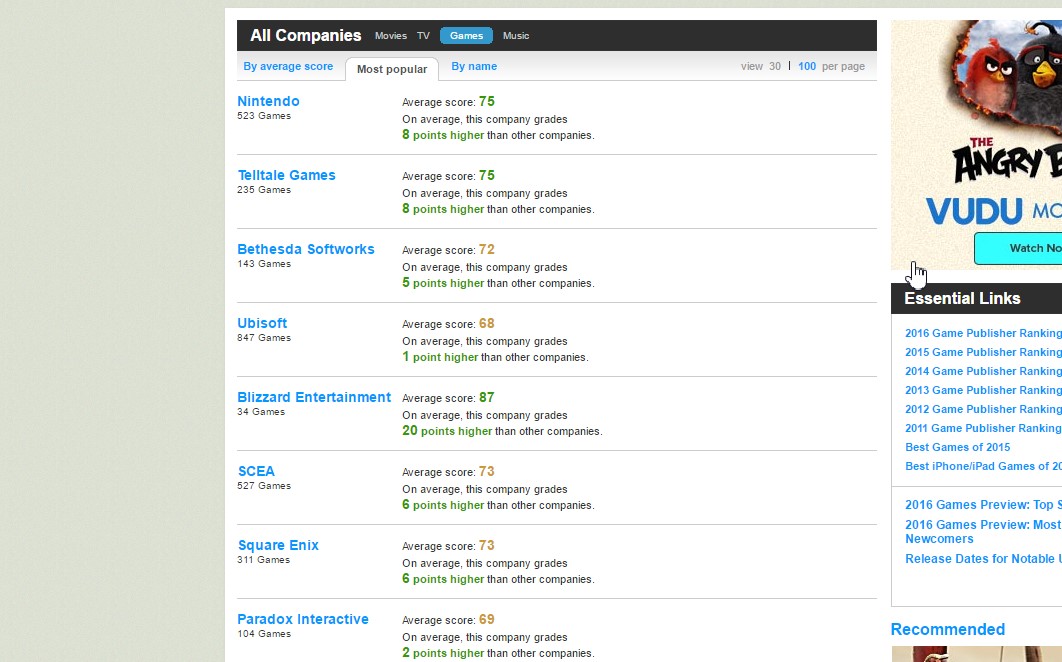The image size is (1062, 662).
Task: Open 2016 Games Preview: Most Newcomers link
Action: coord(983,531)
